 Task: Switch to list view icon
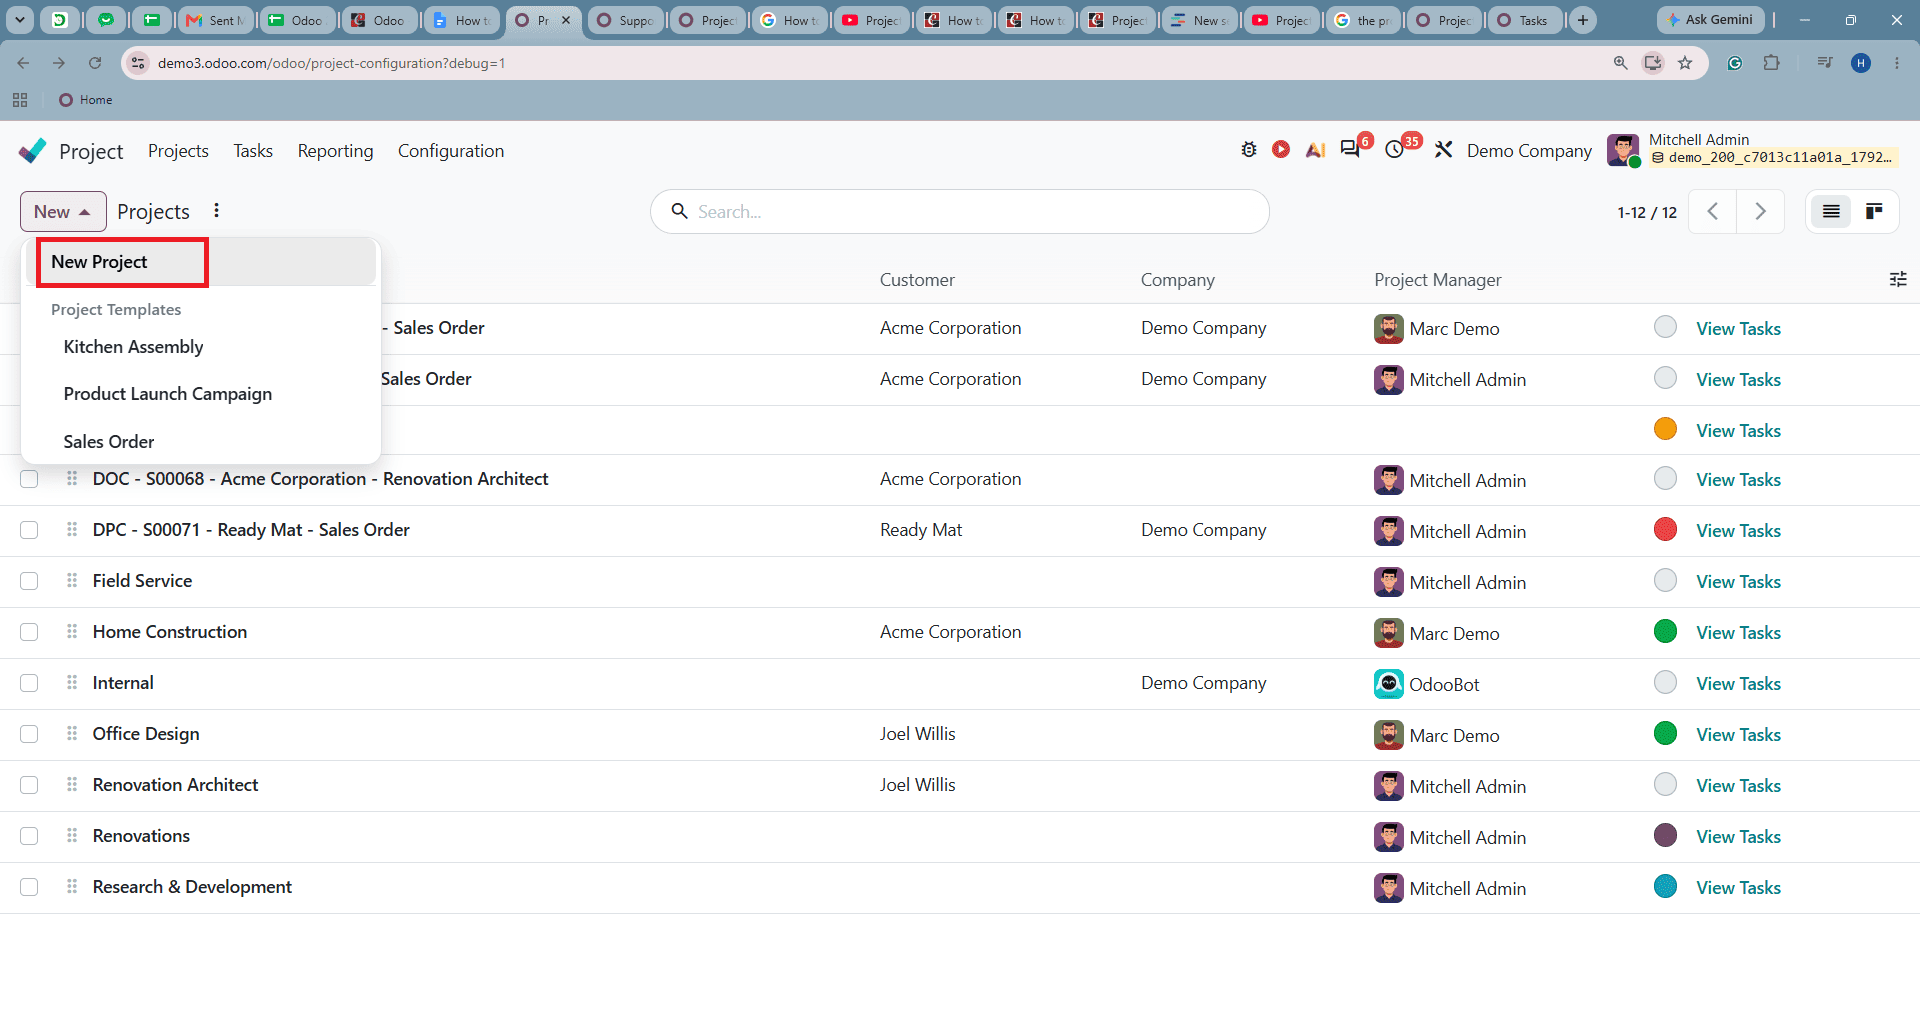point(1831,212)
